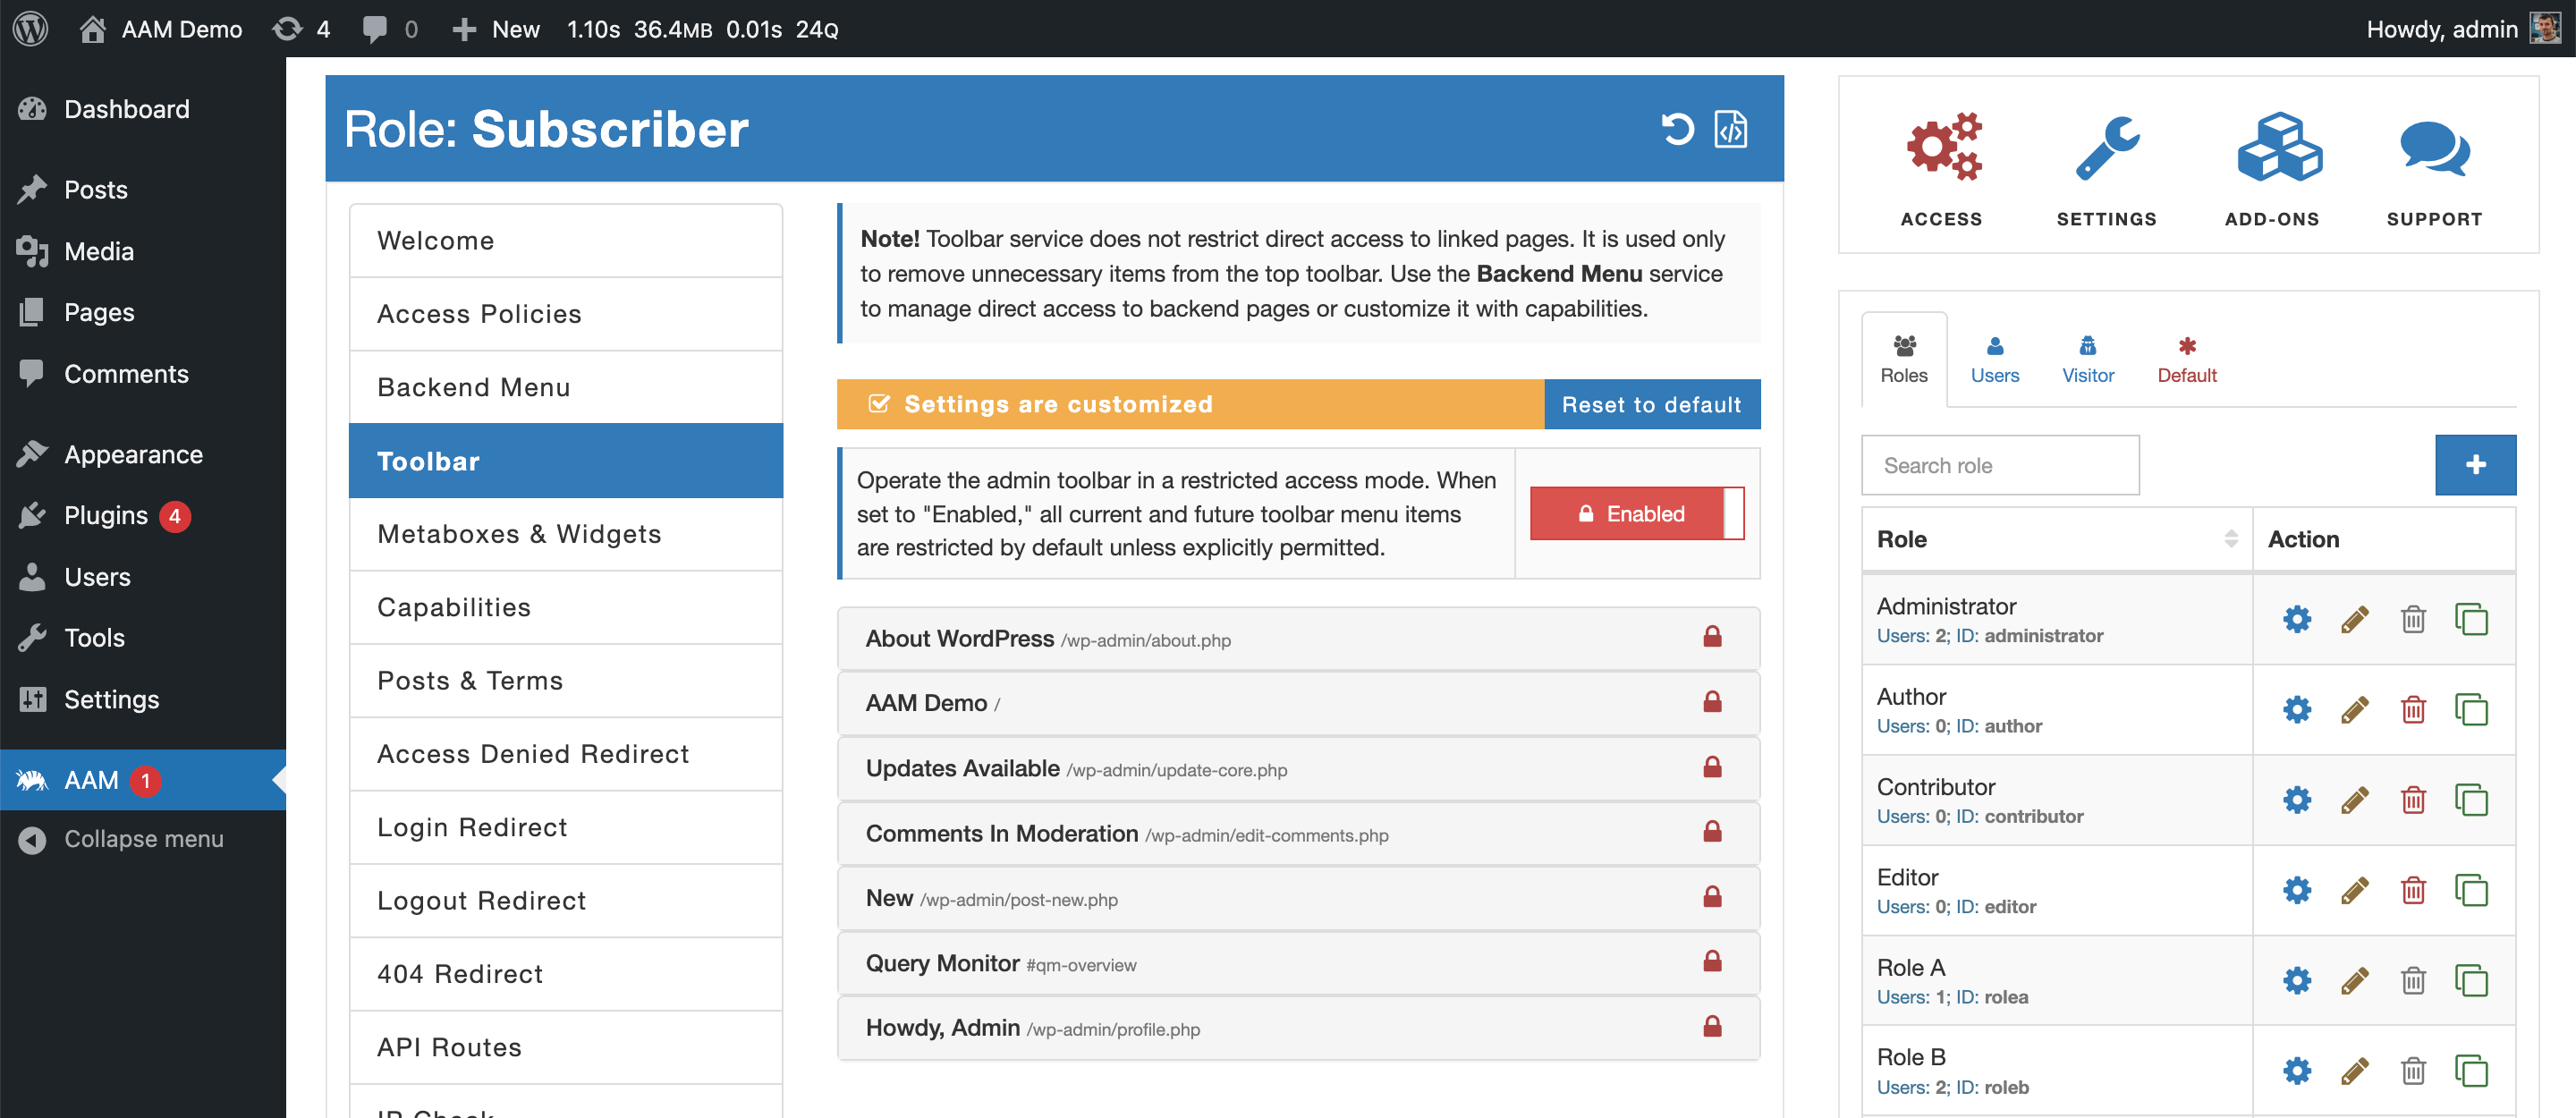
Task: Add a new role with plus button
Action: (2475, 465)
